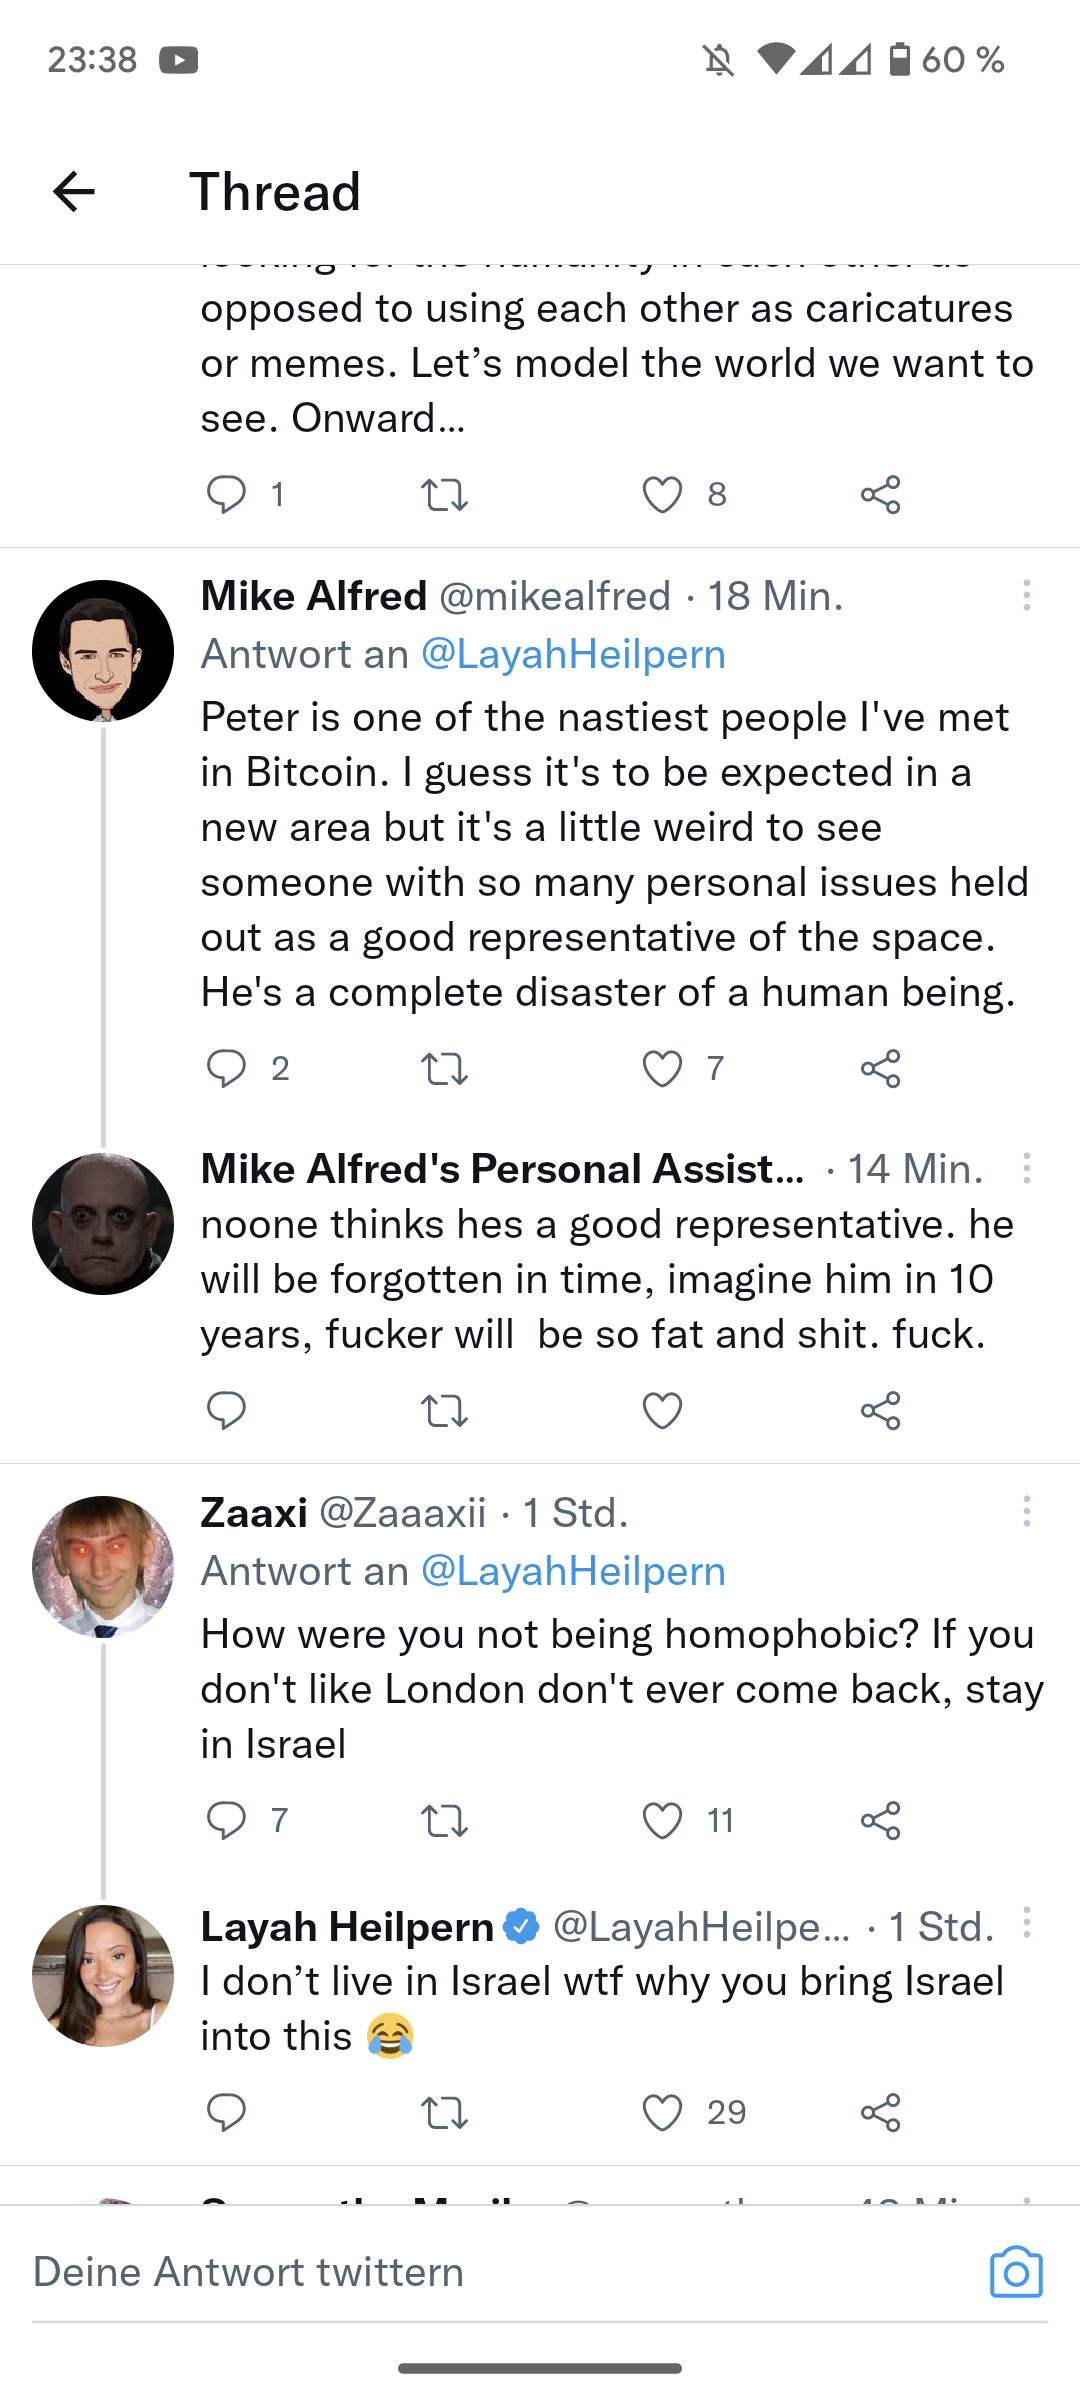Reply to Zaaxi's tweet
This screenshot has height=2400, width=1080.
[x=226, y=1820]
